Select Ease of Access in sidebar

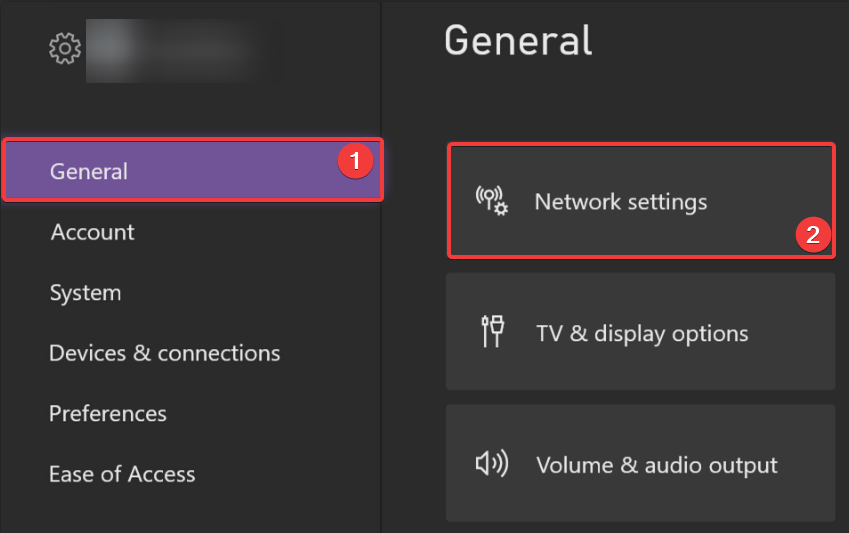click(x=122, y=474)
